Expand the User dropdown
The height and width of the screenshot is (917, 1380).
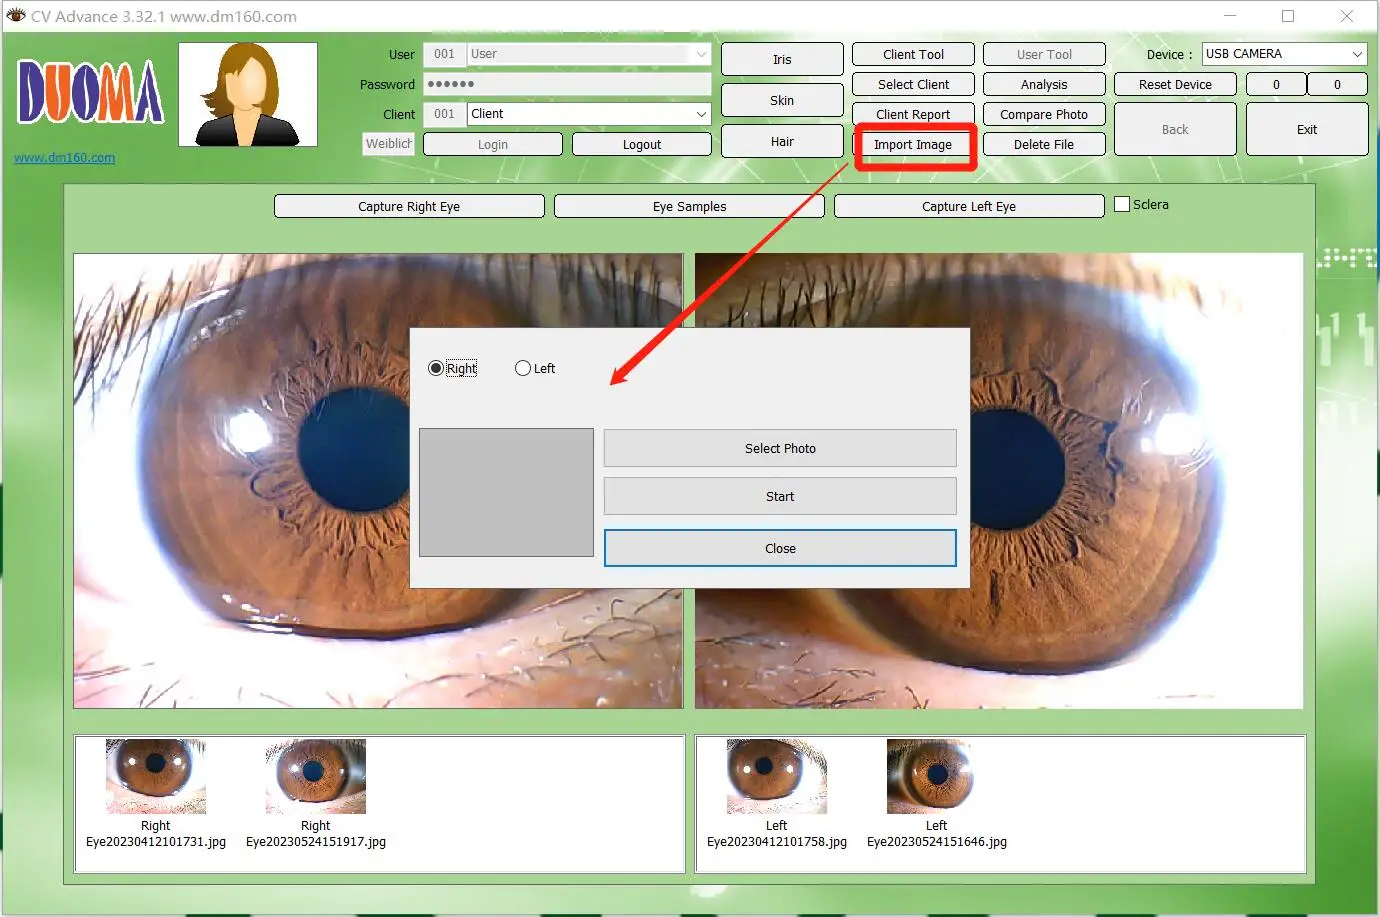coord(701,54)
